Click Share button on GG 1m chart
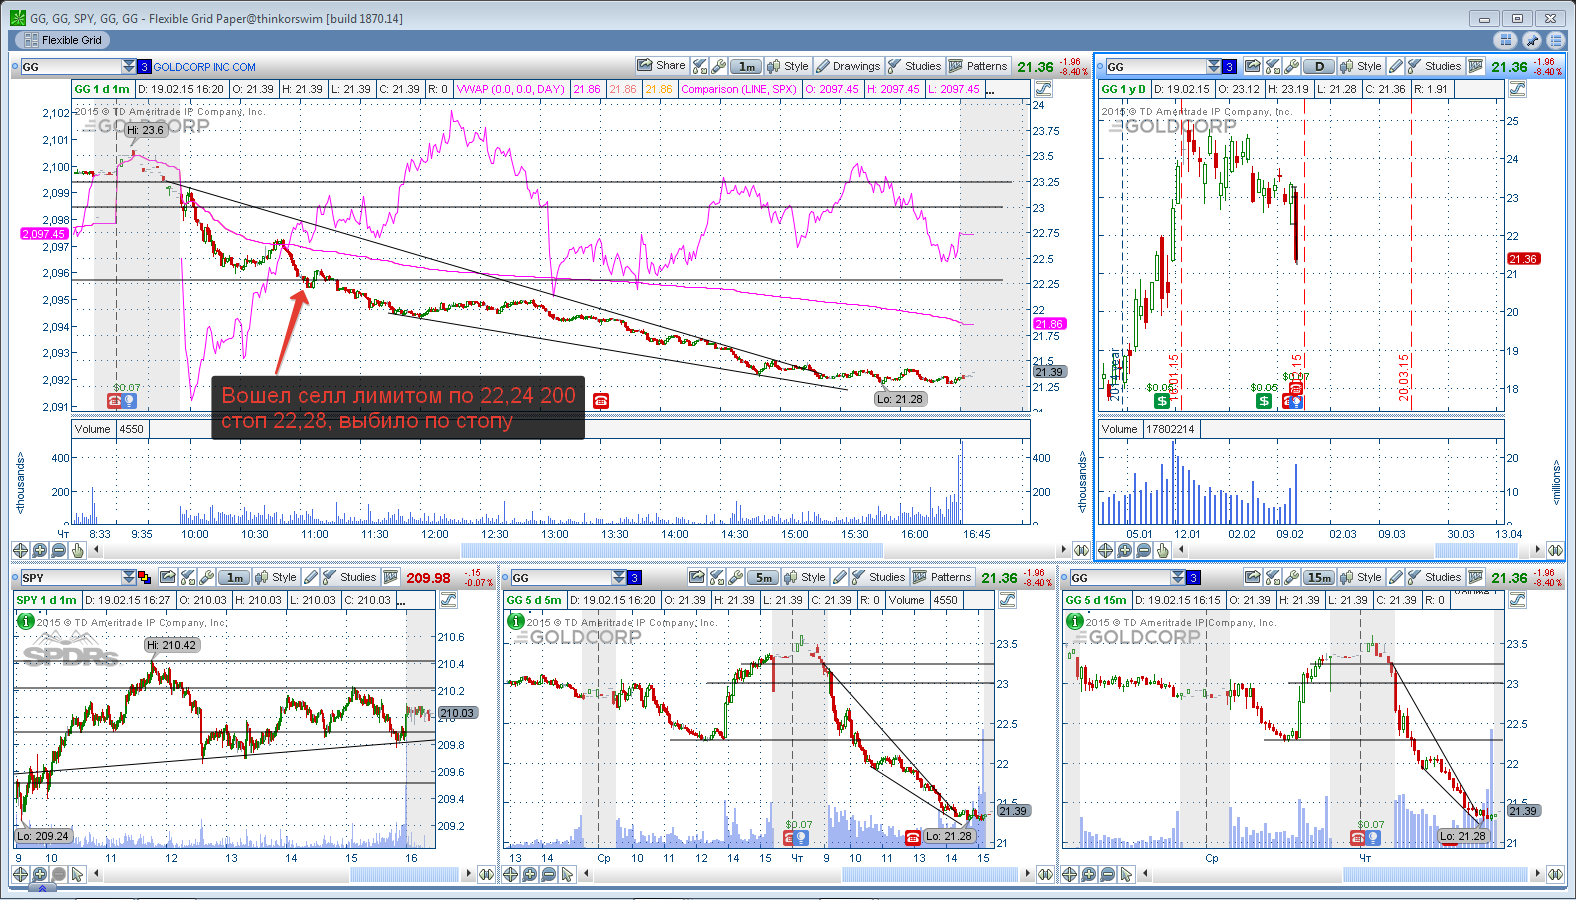 coord(661,66)
